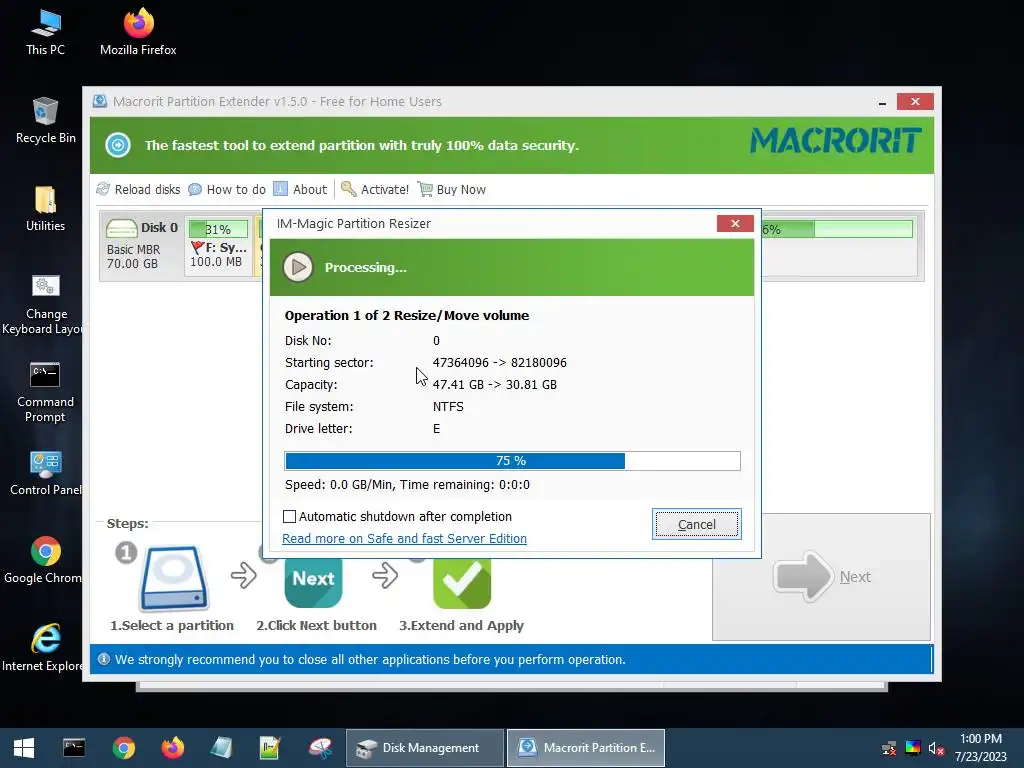The image size is (1024, 768).
Task: Click the 75 % progress bar
Action: click(x=513, y=461)
